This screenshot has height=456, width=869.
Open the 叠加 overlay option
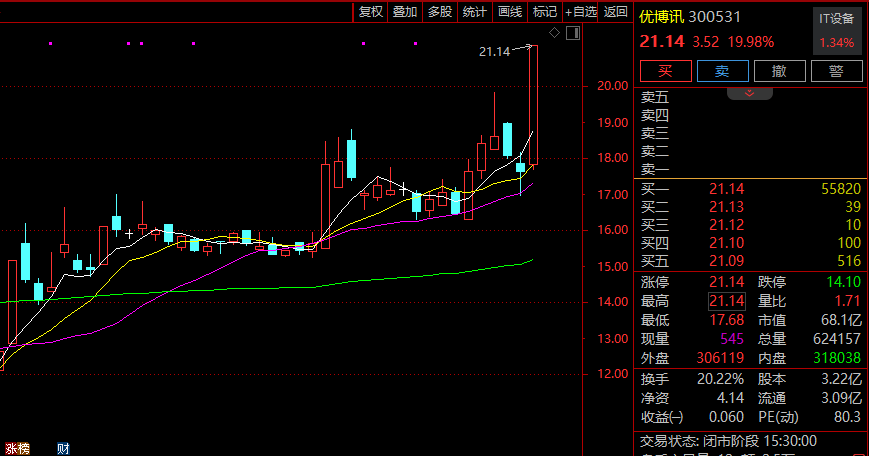pos(405,12)
